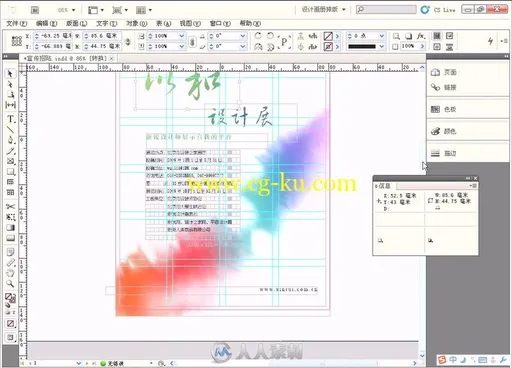Open the 文字 (Type) menu

point(107,23)
